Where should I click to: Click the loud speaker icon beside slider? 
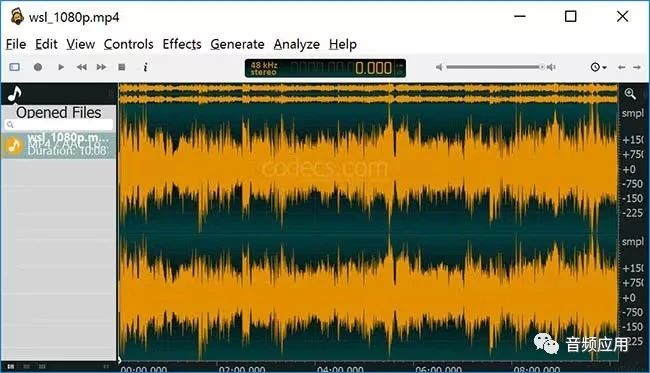point(551,67)
